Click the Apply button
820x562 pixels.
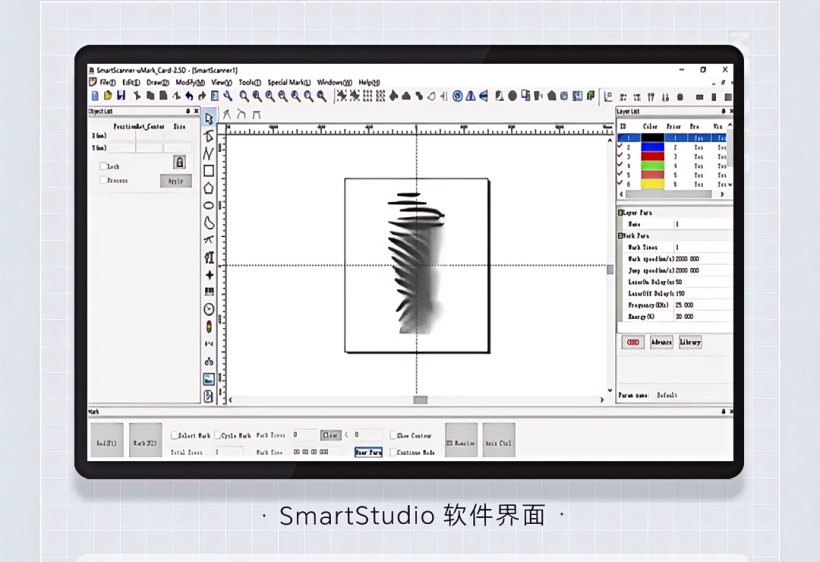click(x=175, y=181)
